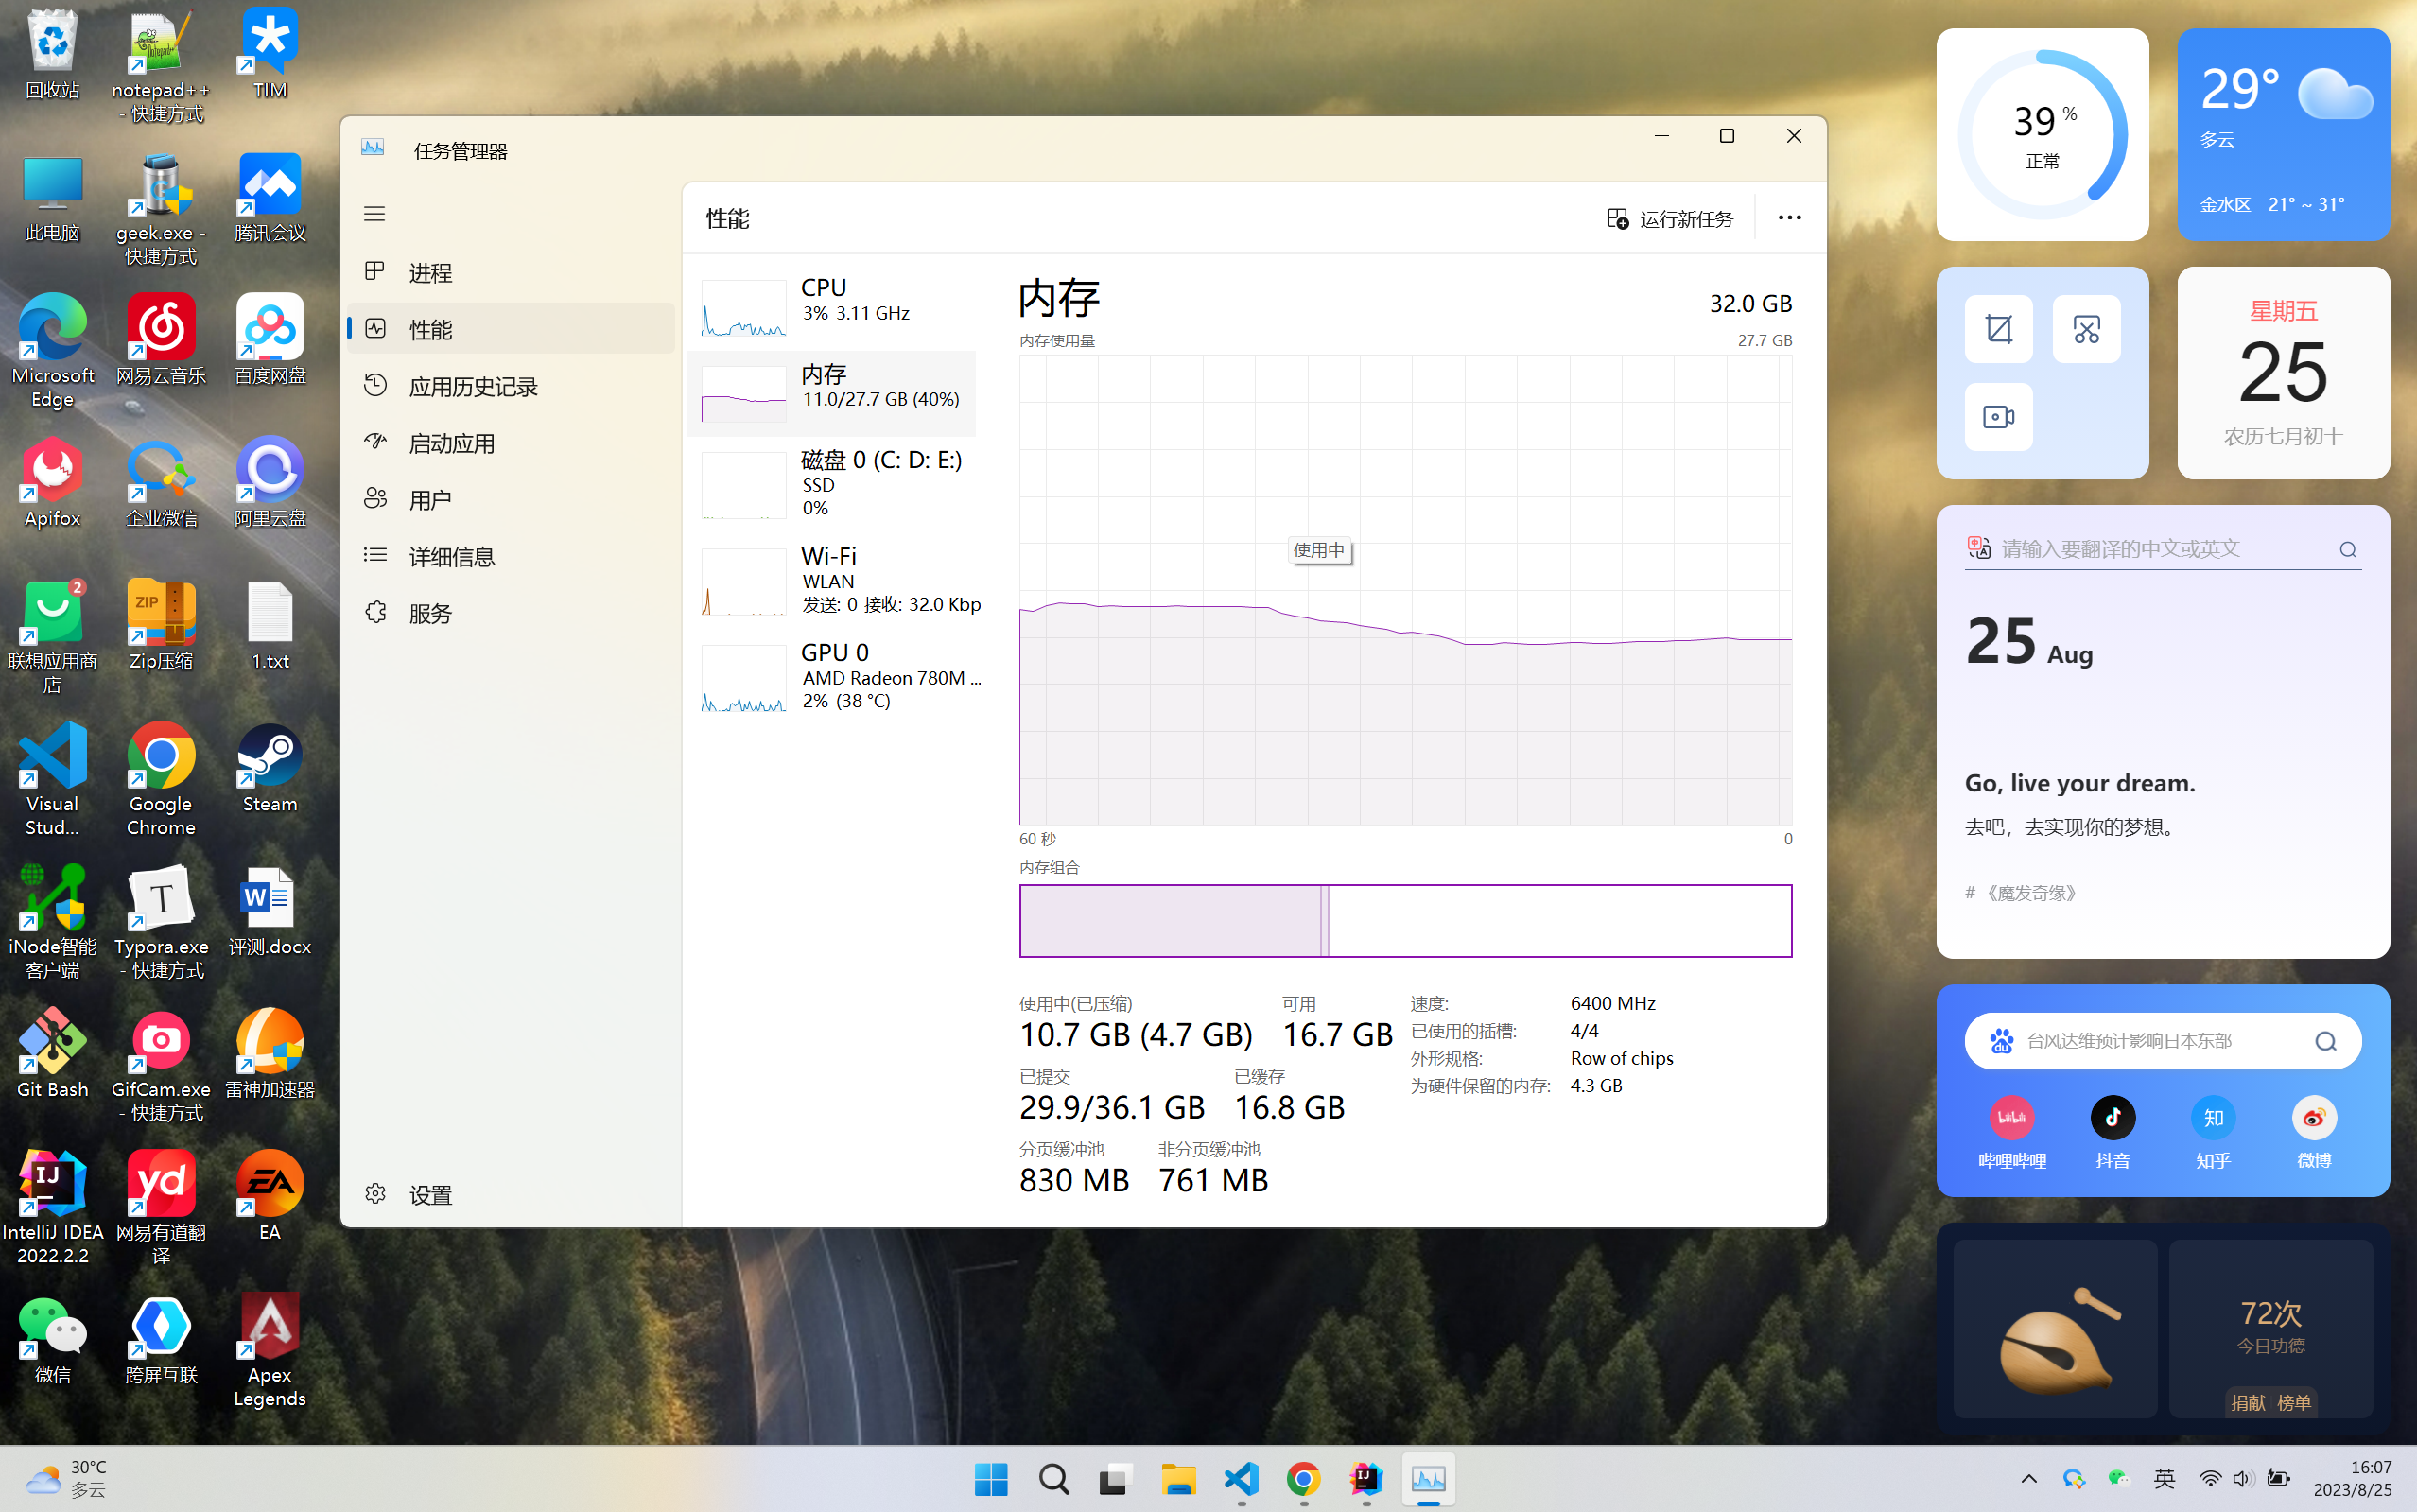Screen dimensions: 2417x1512
Task: Open the EA desktop icon
Action: (270, 1196)
